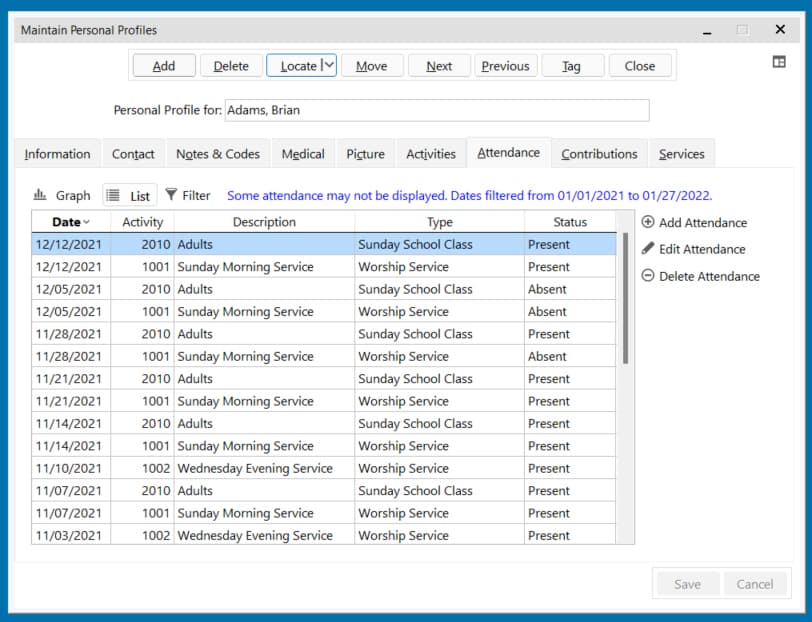Open the Medical tab
This screenshot has height=622, width=812.
click(303, 154)
